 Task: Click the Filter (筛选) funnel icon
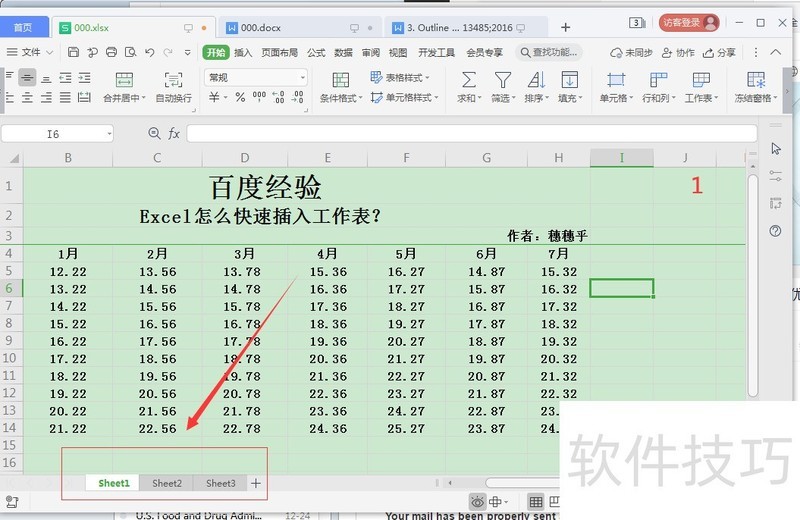(x=503, y=80)
